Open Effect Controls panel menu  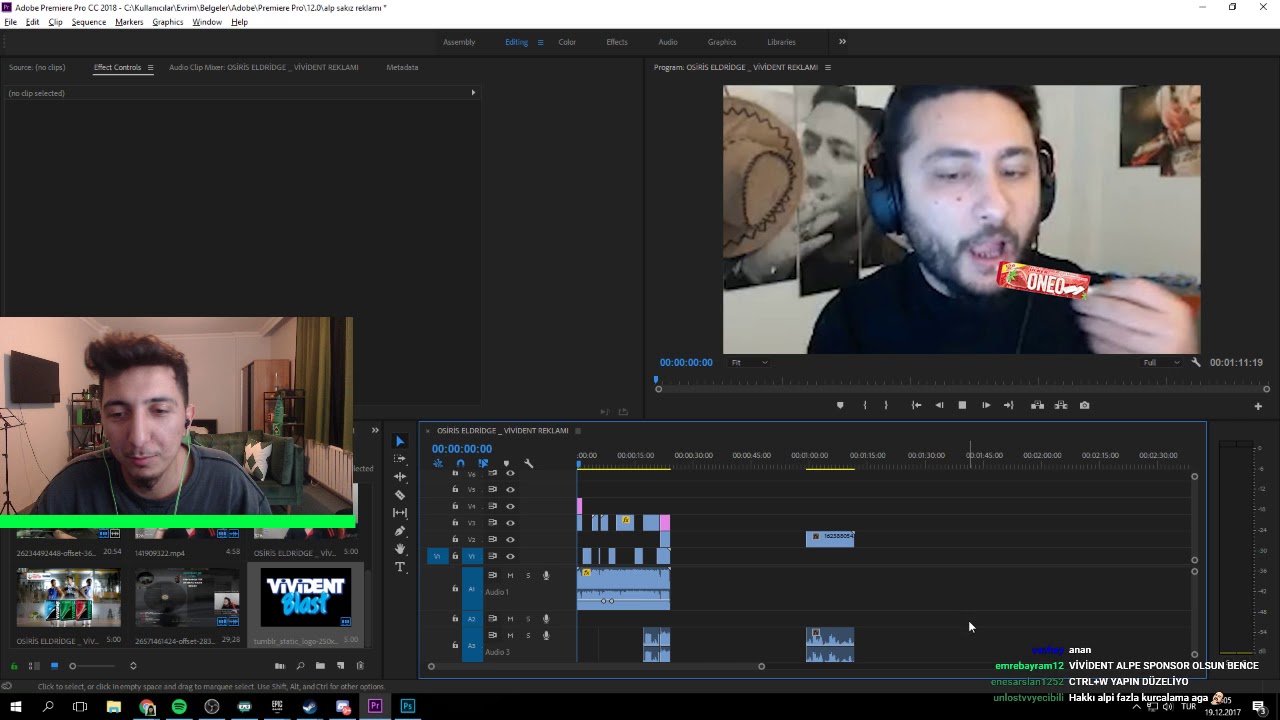[150, 67]
